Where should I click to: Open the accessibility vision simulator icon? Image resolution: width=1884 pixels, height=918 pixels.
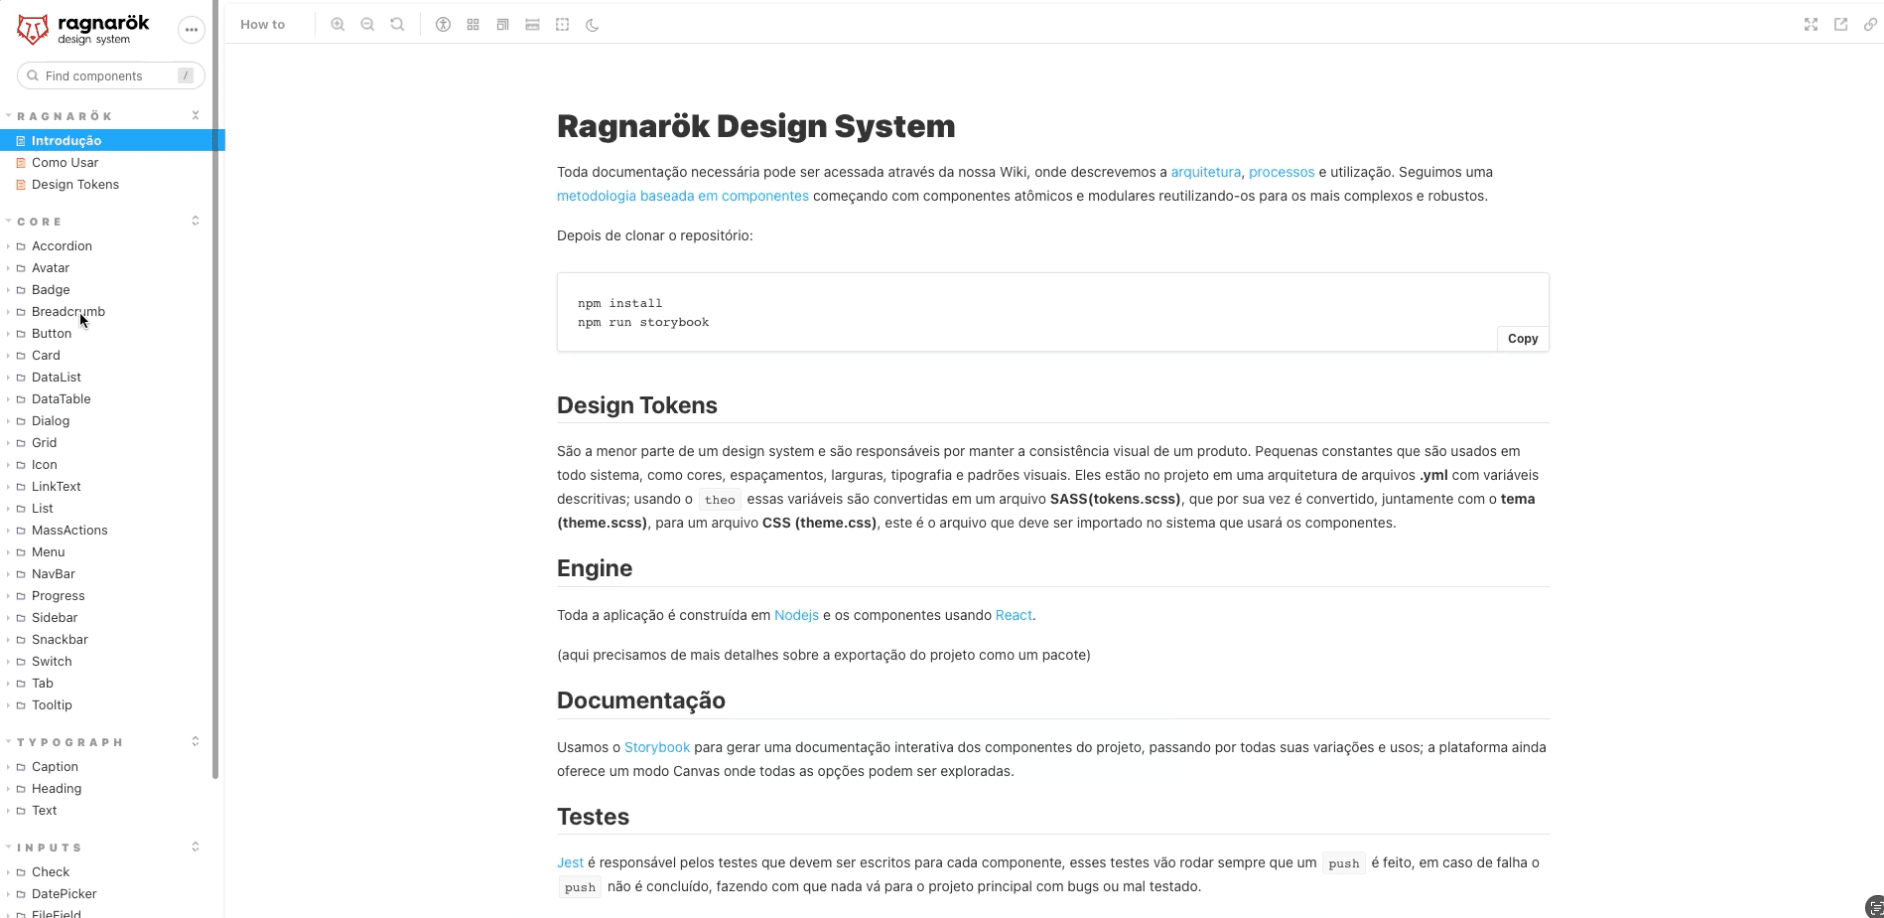[443, 25]
